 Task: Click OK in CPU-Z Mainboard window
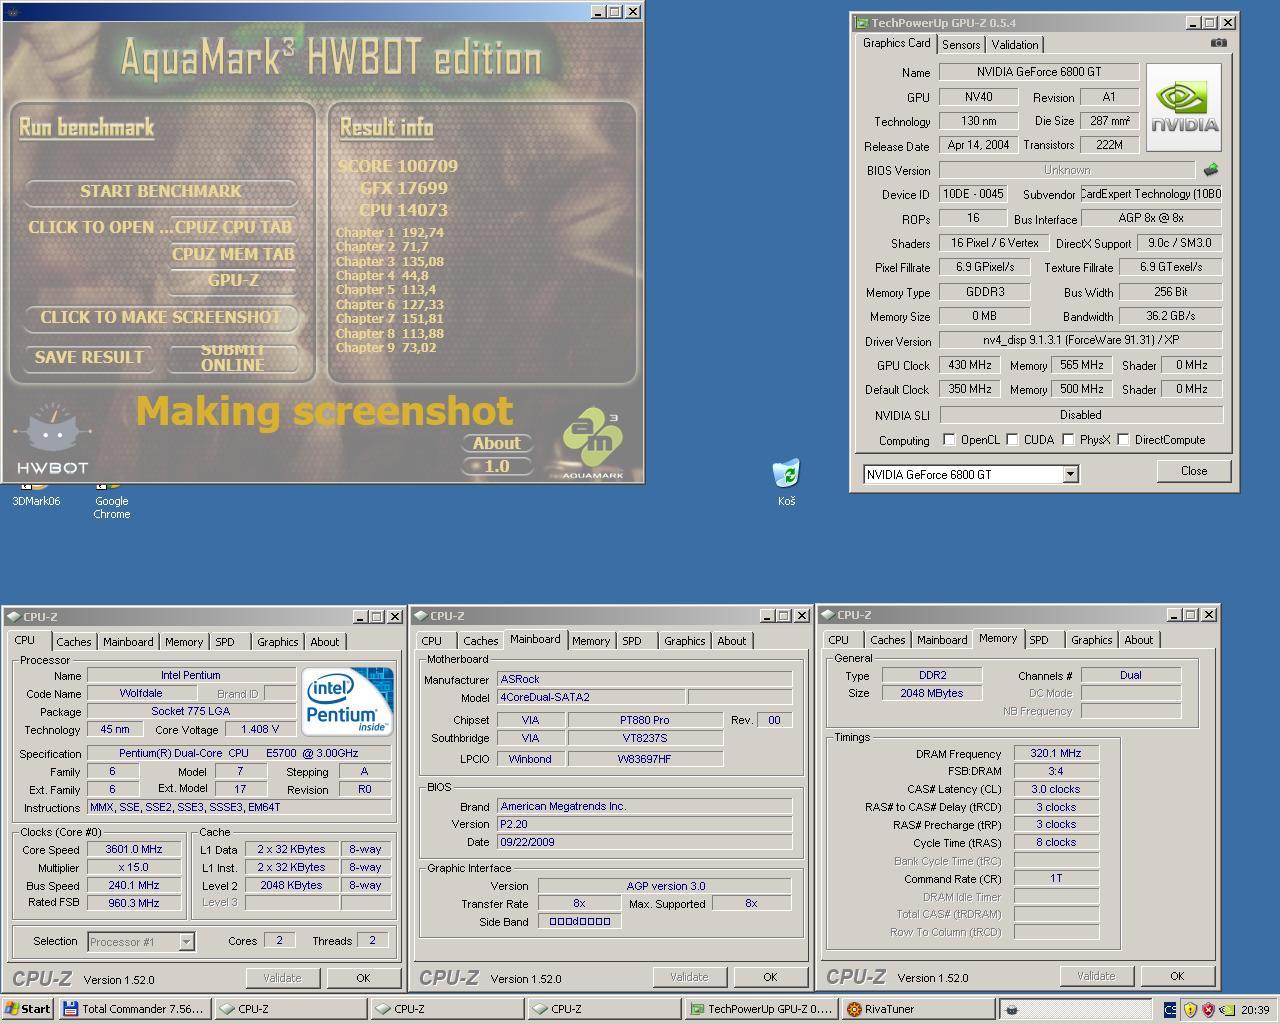coord(770,977)
